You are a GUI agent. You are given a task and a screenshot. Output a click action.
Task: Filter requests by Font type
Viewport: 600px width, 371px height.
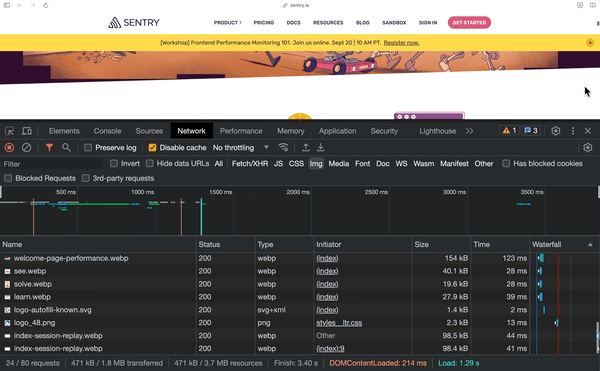362,164
